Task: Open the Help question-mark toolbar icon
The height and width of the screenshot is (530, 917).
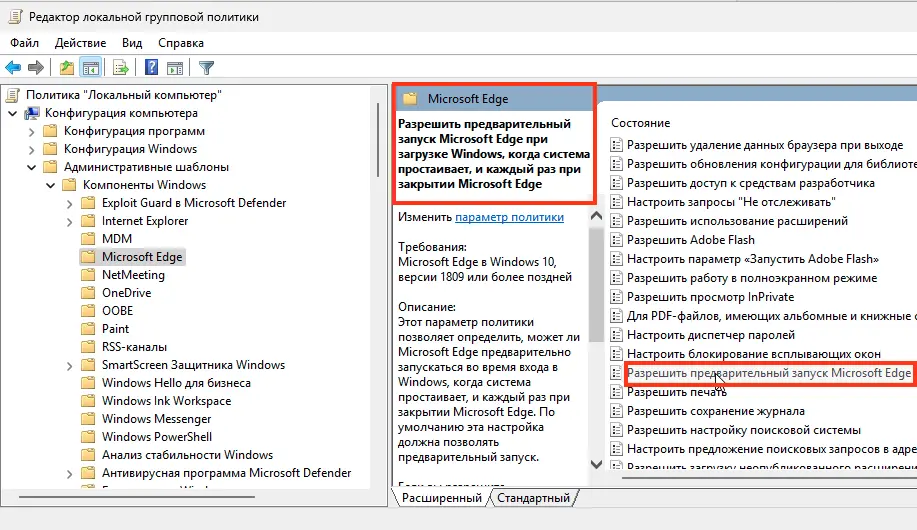Action: tap(151, 68)
